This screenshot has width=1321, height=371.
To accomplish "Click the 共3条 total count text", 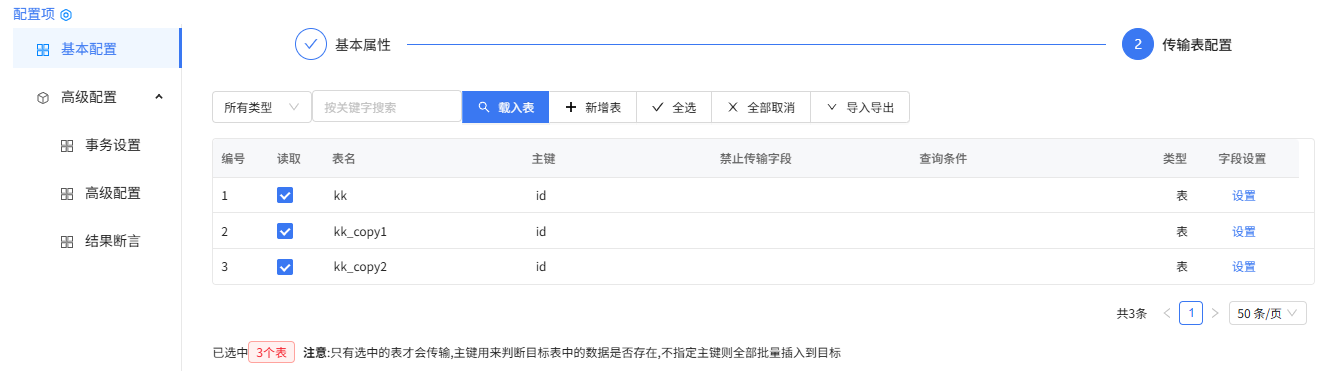I will pos(1132,313).
